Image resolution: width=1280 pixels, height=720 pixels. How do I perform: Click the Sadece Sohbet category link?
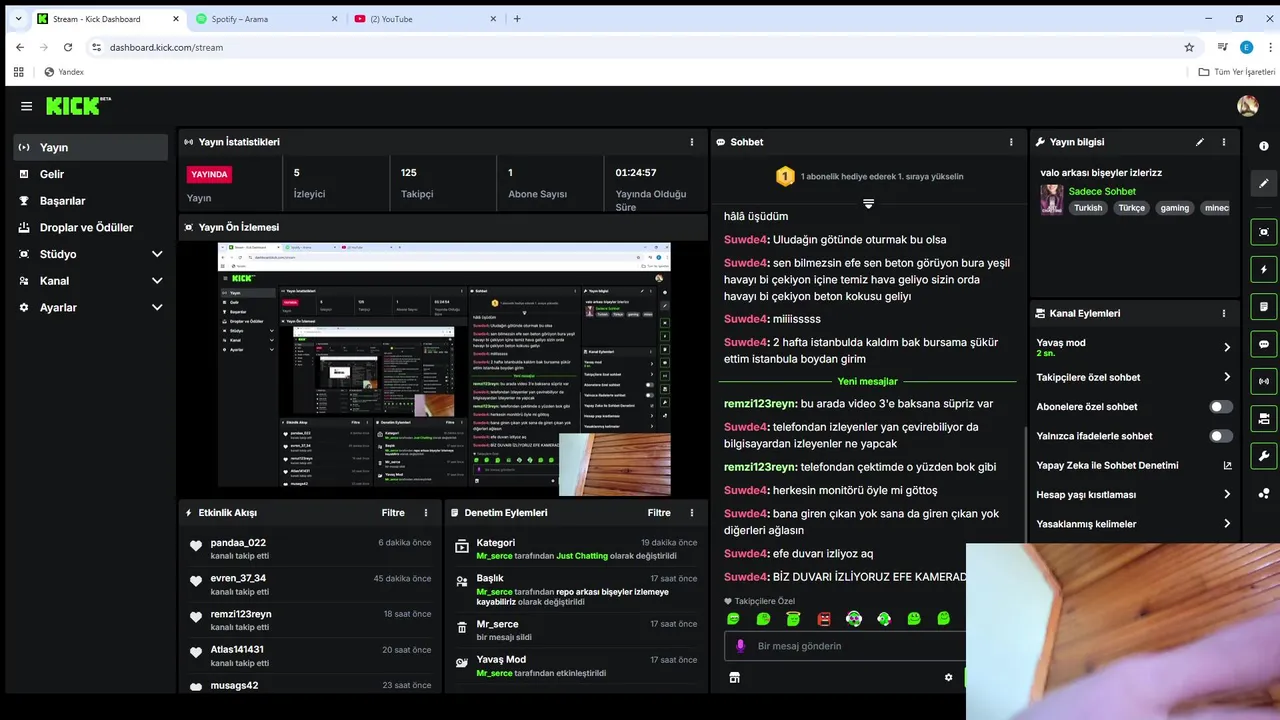point(1102,191)
